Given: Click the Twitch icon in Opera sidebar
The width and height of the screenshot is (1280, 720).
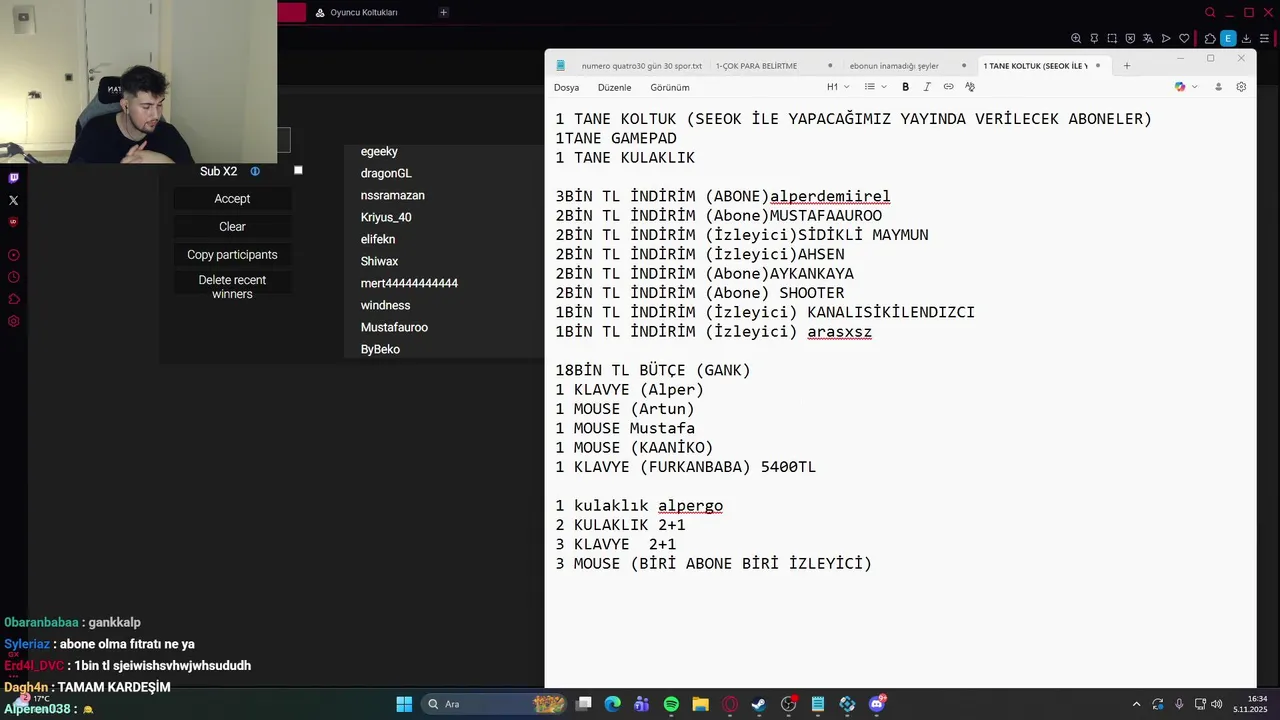Looking at the screenshot, I should pyautogui.click(x=13, y=178).
